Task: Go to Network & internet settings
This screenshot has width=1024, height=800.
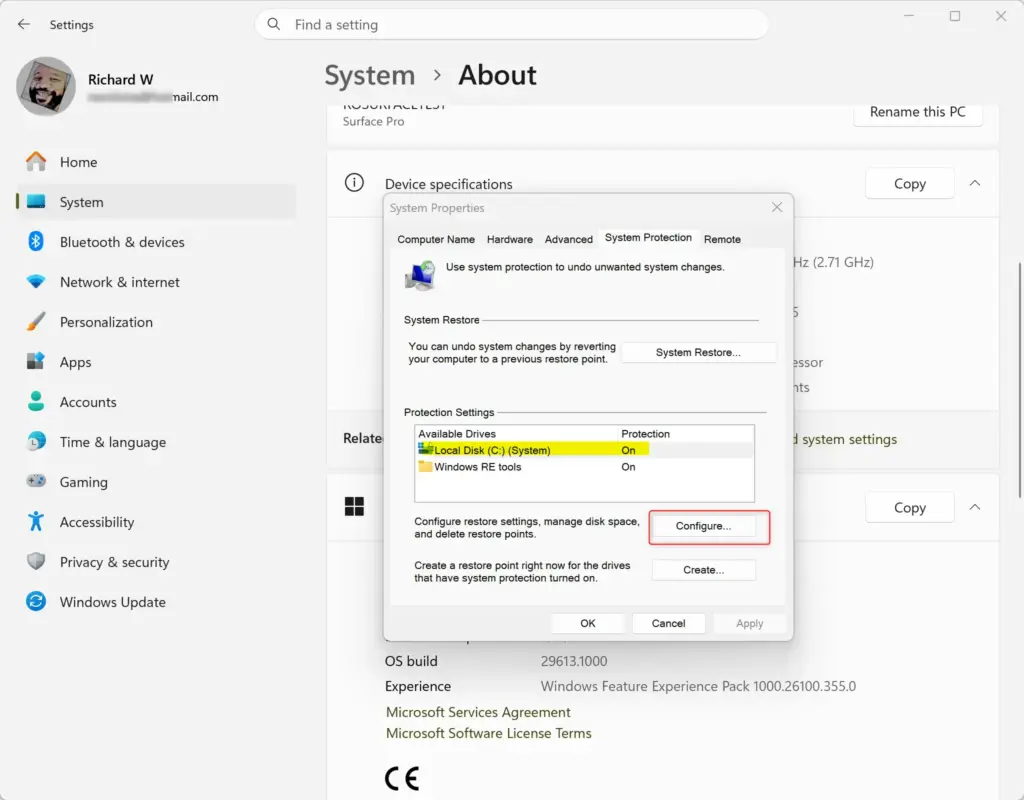Action: click(x=119, y=282)
